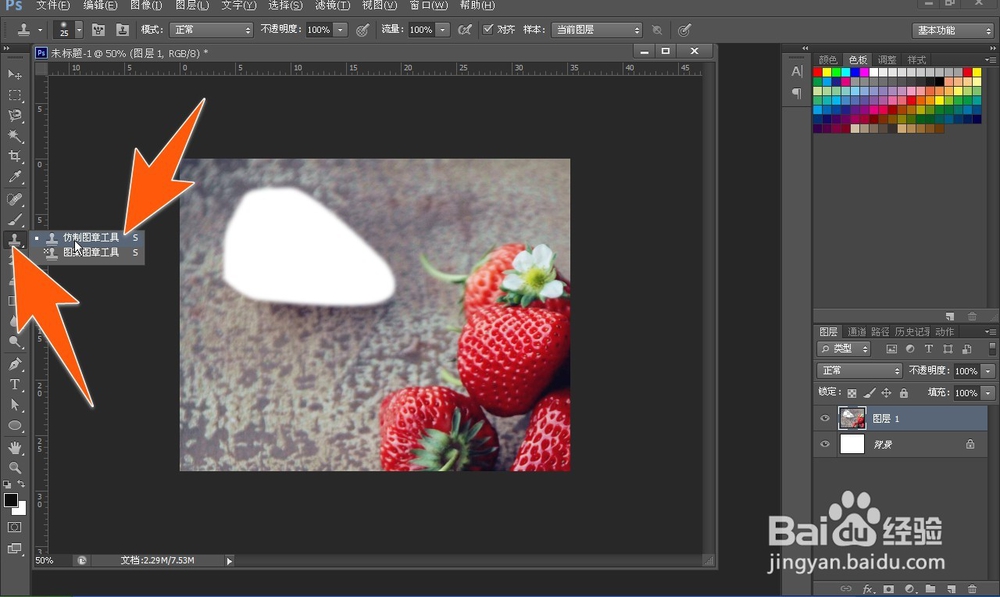
Task: Select the Brush tool
Action: (15, 220)
